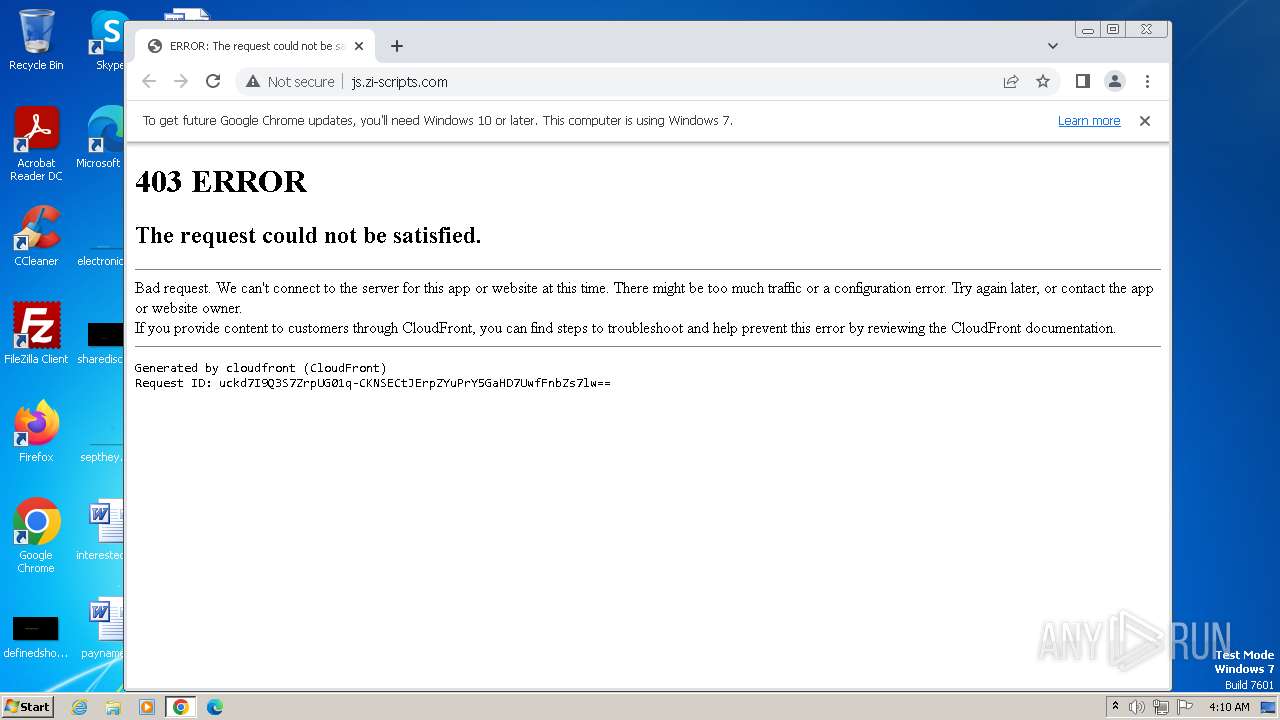The image size is (1280, 720).
Task: Open network status tray icon
Action: [x=1161, y=707]
